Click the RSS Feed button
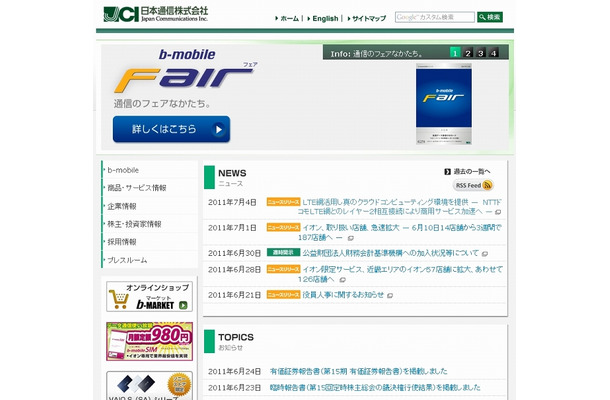The image size is (610, 400). coord(473,185)
